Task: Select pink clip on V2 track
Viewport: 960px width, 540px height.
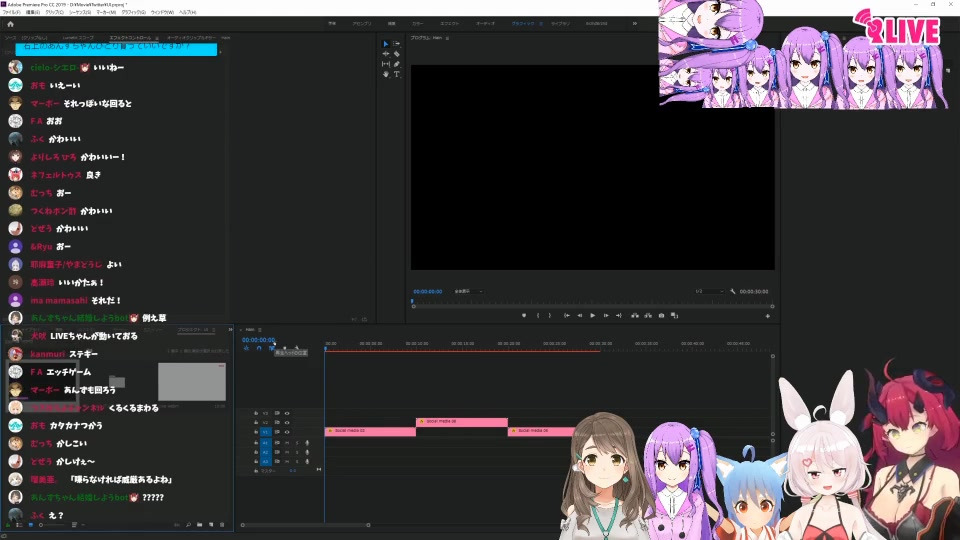Action: click(462, 422)
